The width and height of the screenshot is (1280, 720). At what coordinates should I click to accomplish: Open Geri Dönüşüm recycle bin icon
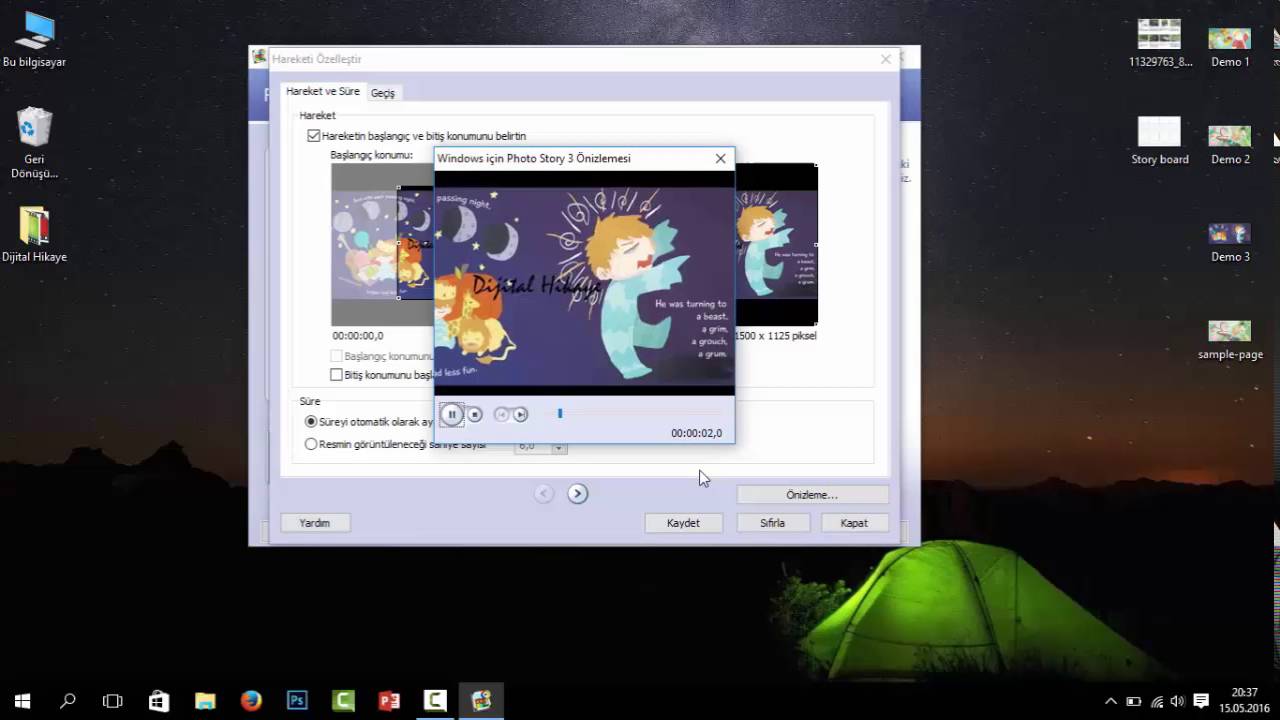coord(34,143)
